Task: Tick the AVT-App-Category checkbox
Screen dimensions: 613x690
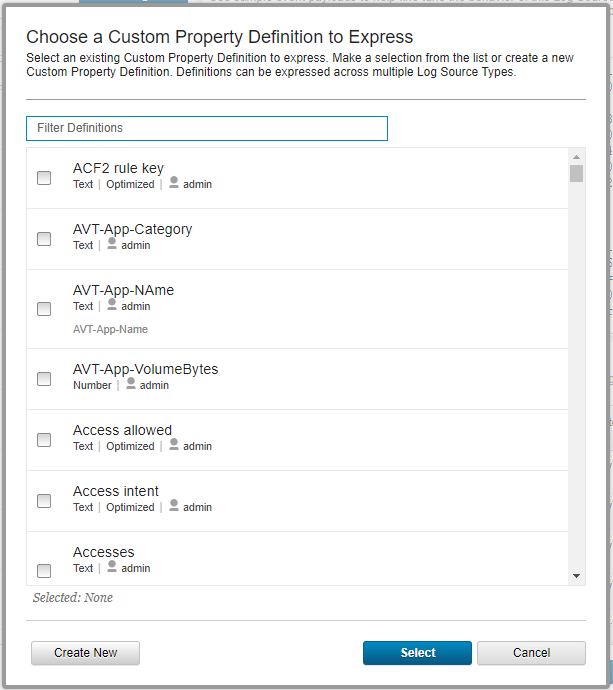Action: pyautogui.click(x=44, y=239)
